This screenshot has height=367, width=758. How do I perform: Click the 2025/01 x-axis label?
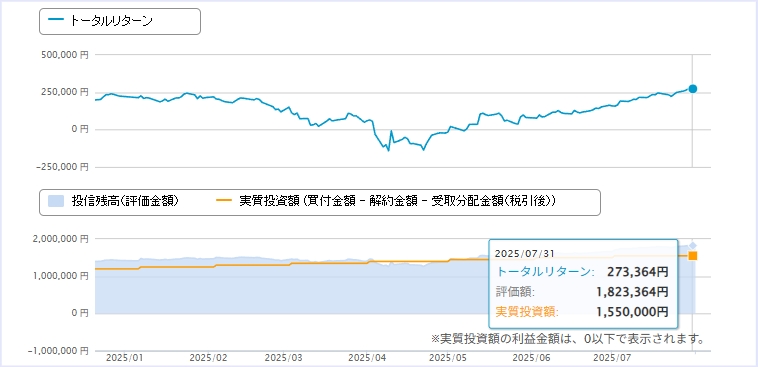coord(124,358)
